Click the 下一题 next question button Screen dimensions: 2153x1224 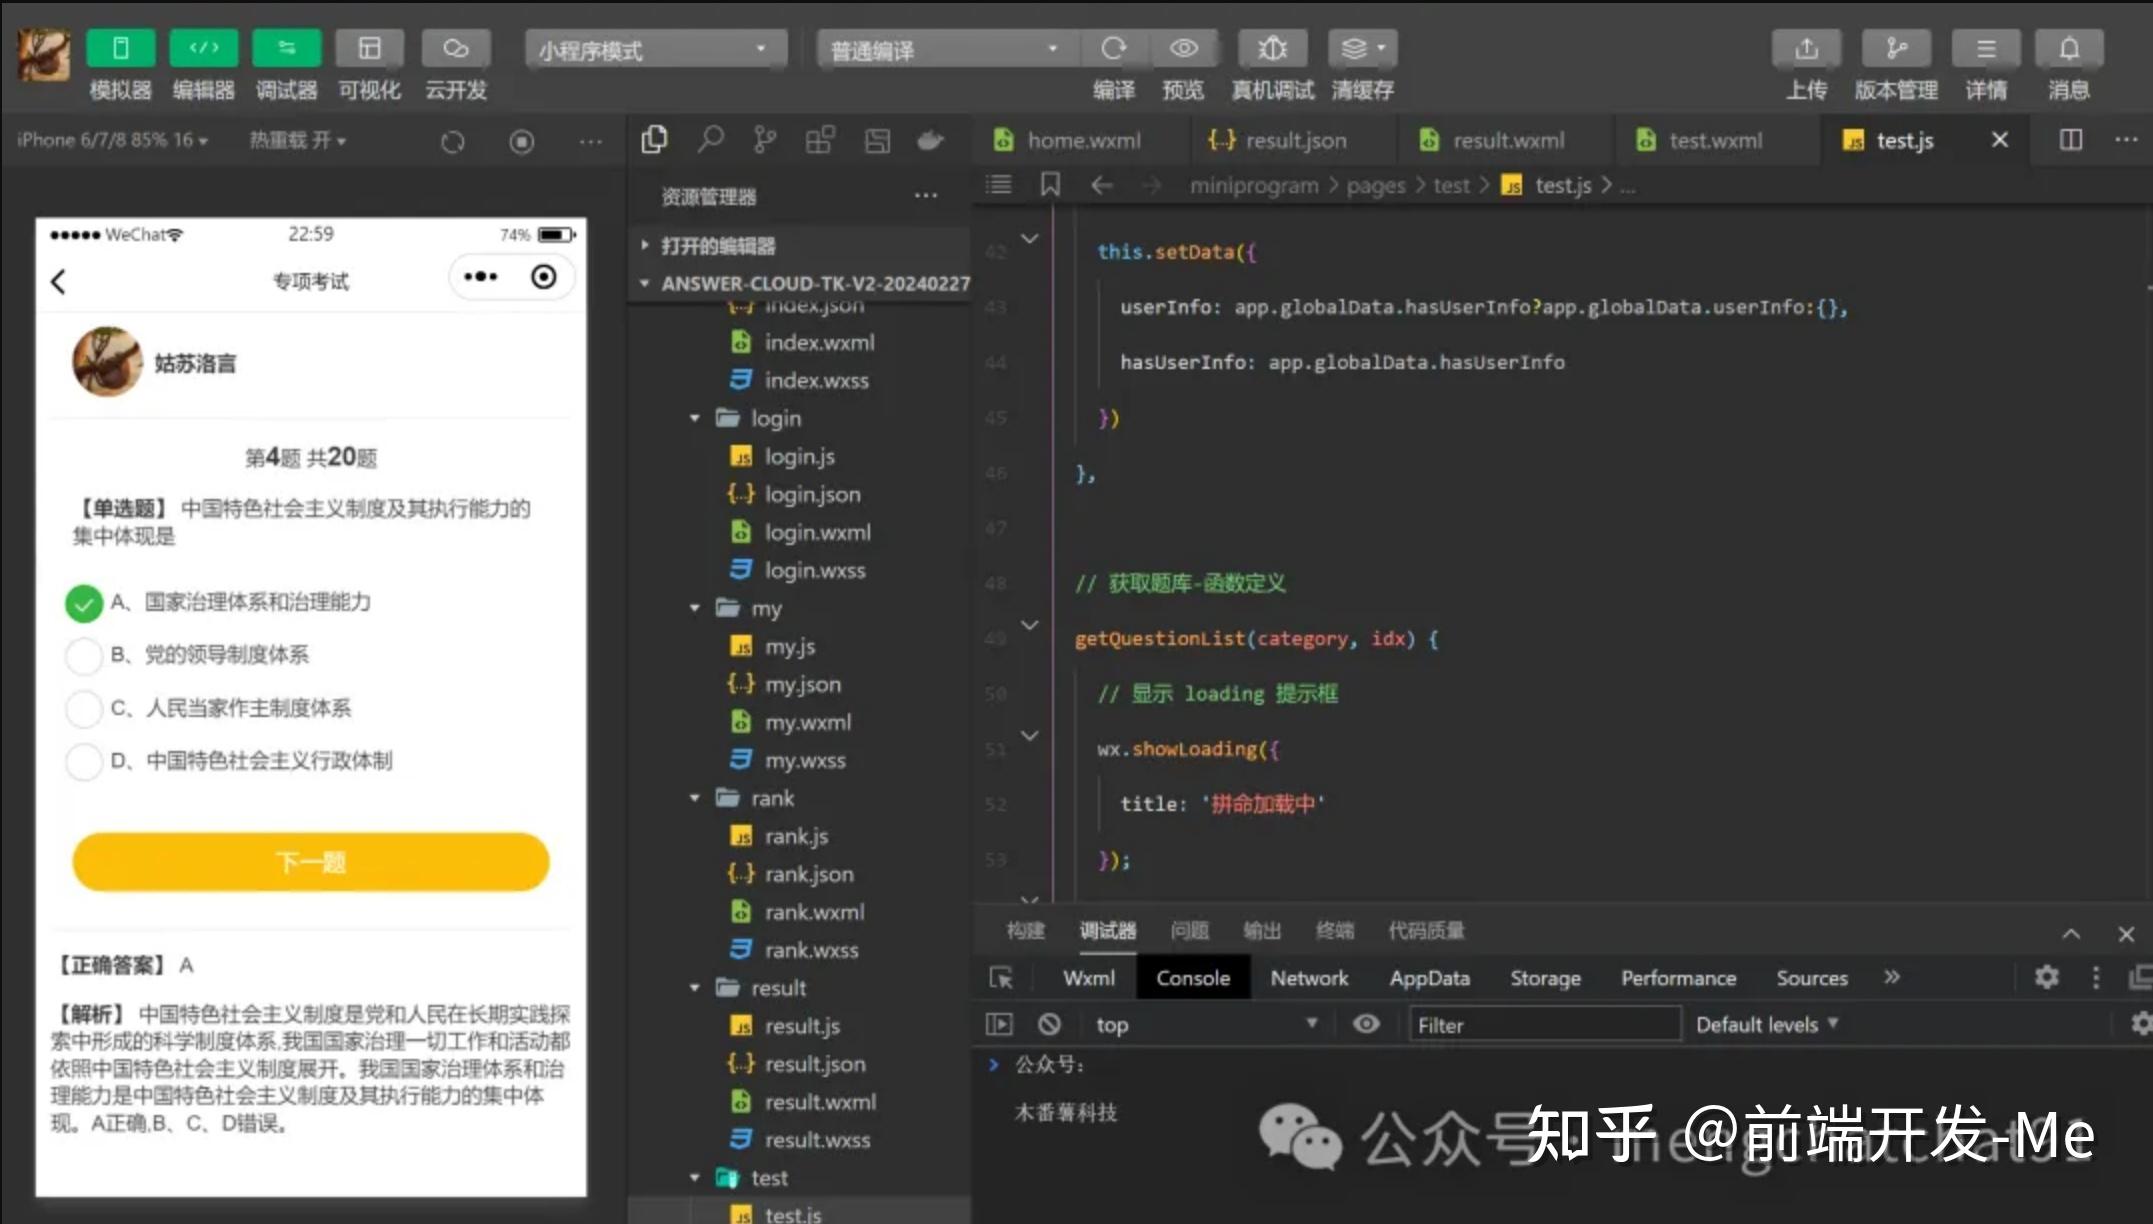pos(310,862)
